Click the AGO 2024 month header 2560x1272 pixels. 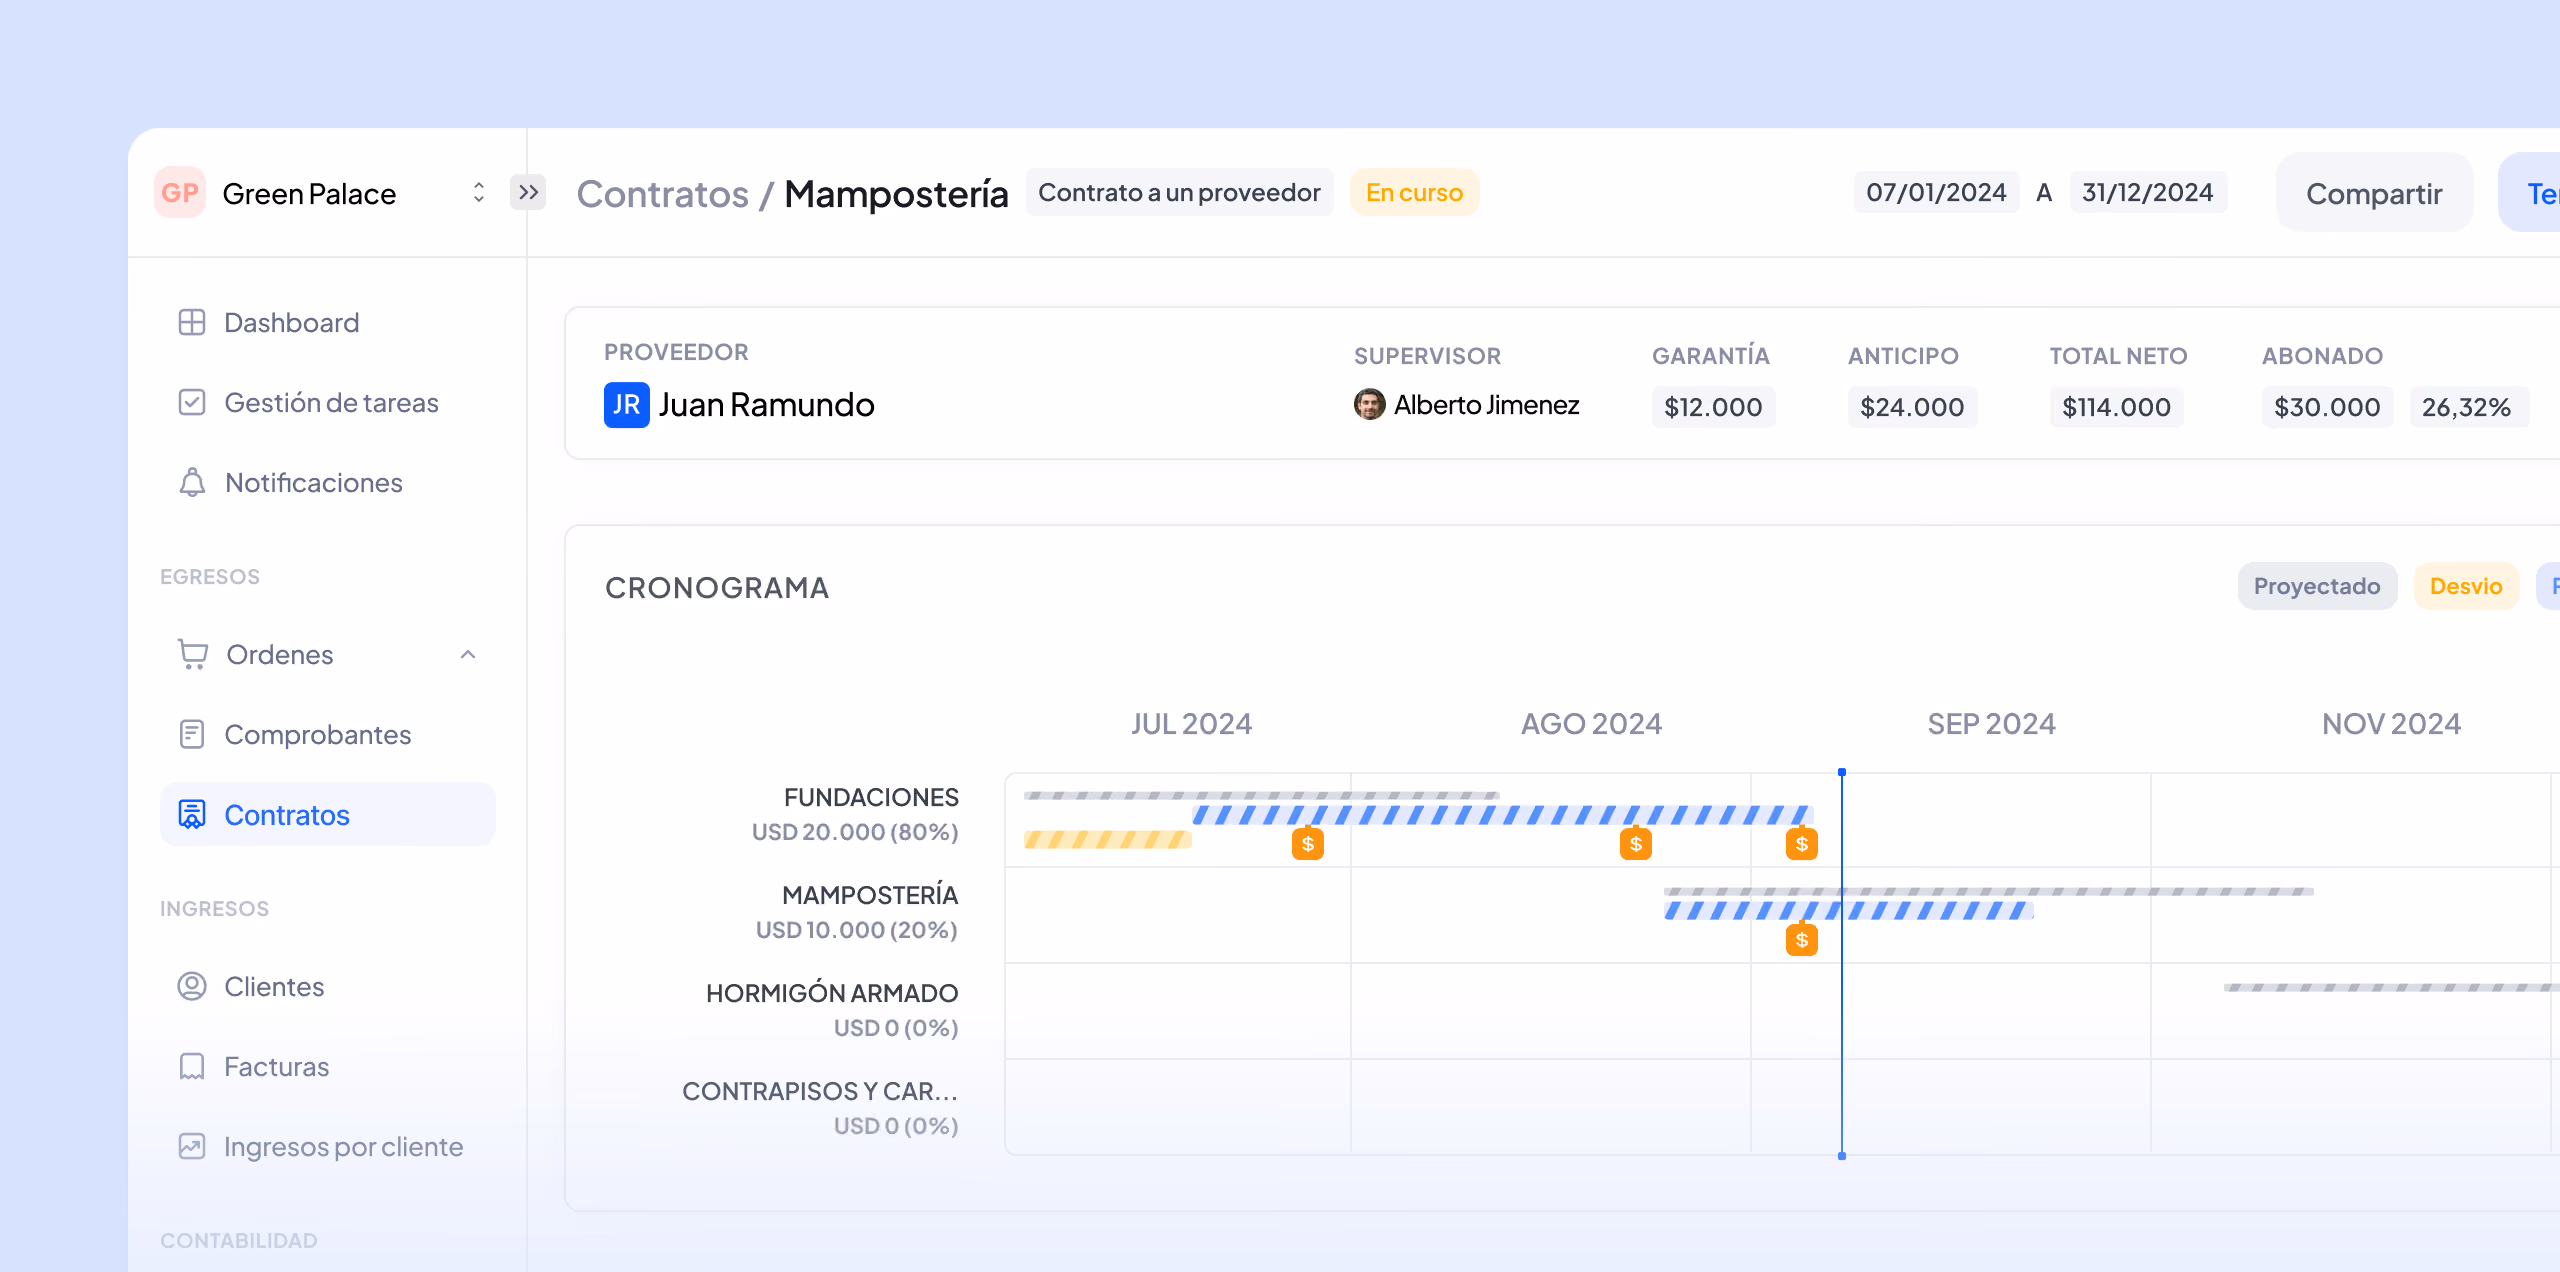1592,723
